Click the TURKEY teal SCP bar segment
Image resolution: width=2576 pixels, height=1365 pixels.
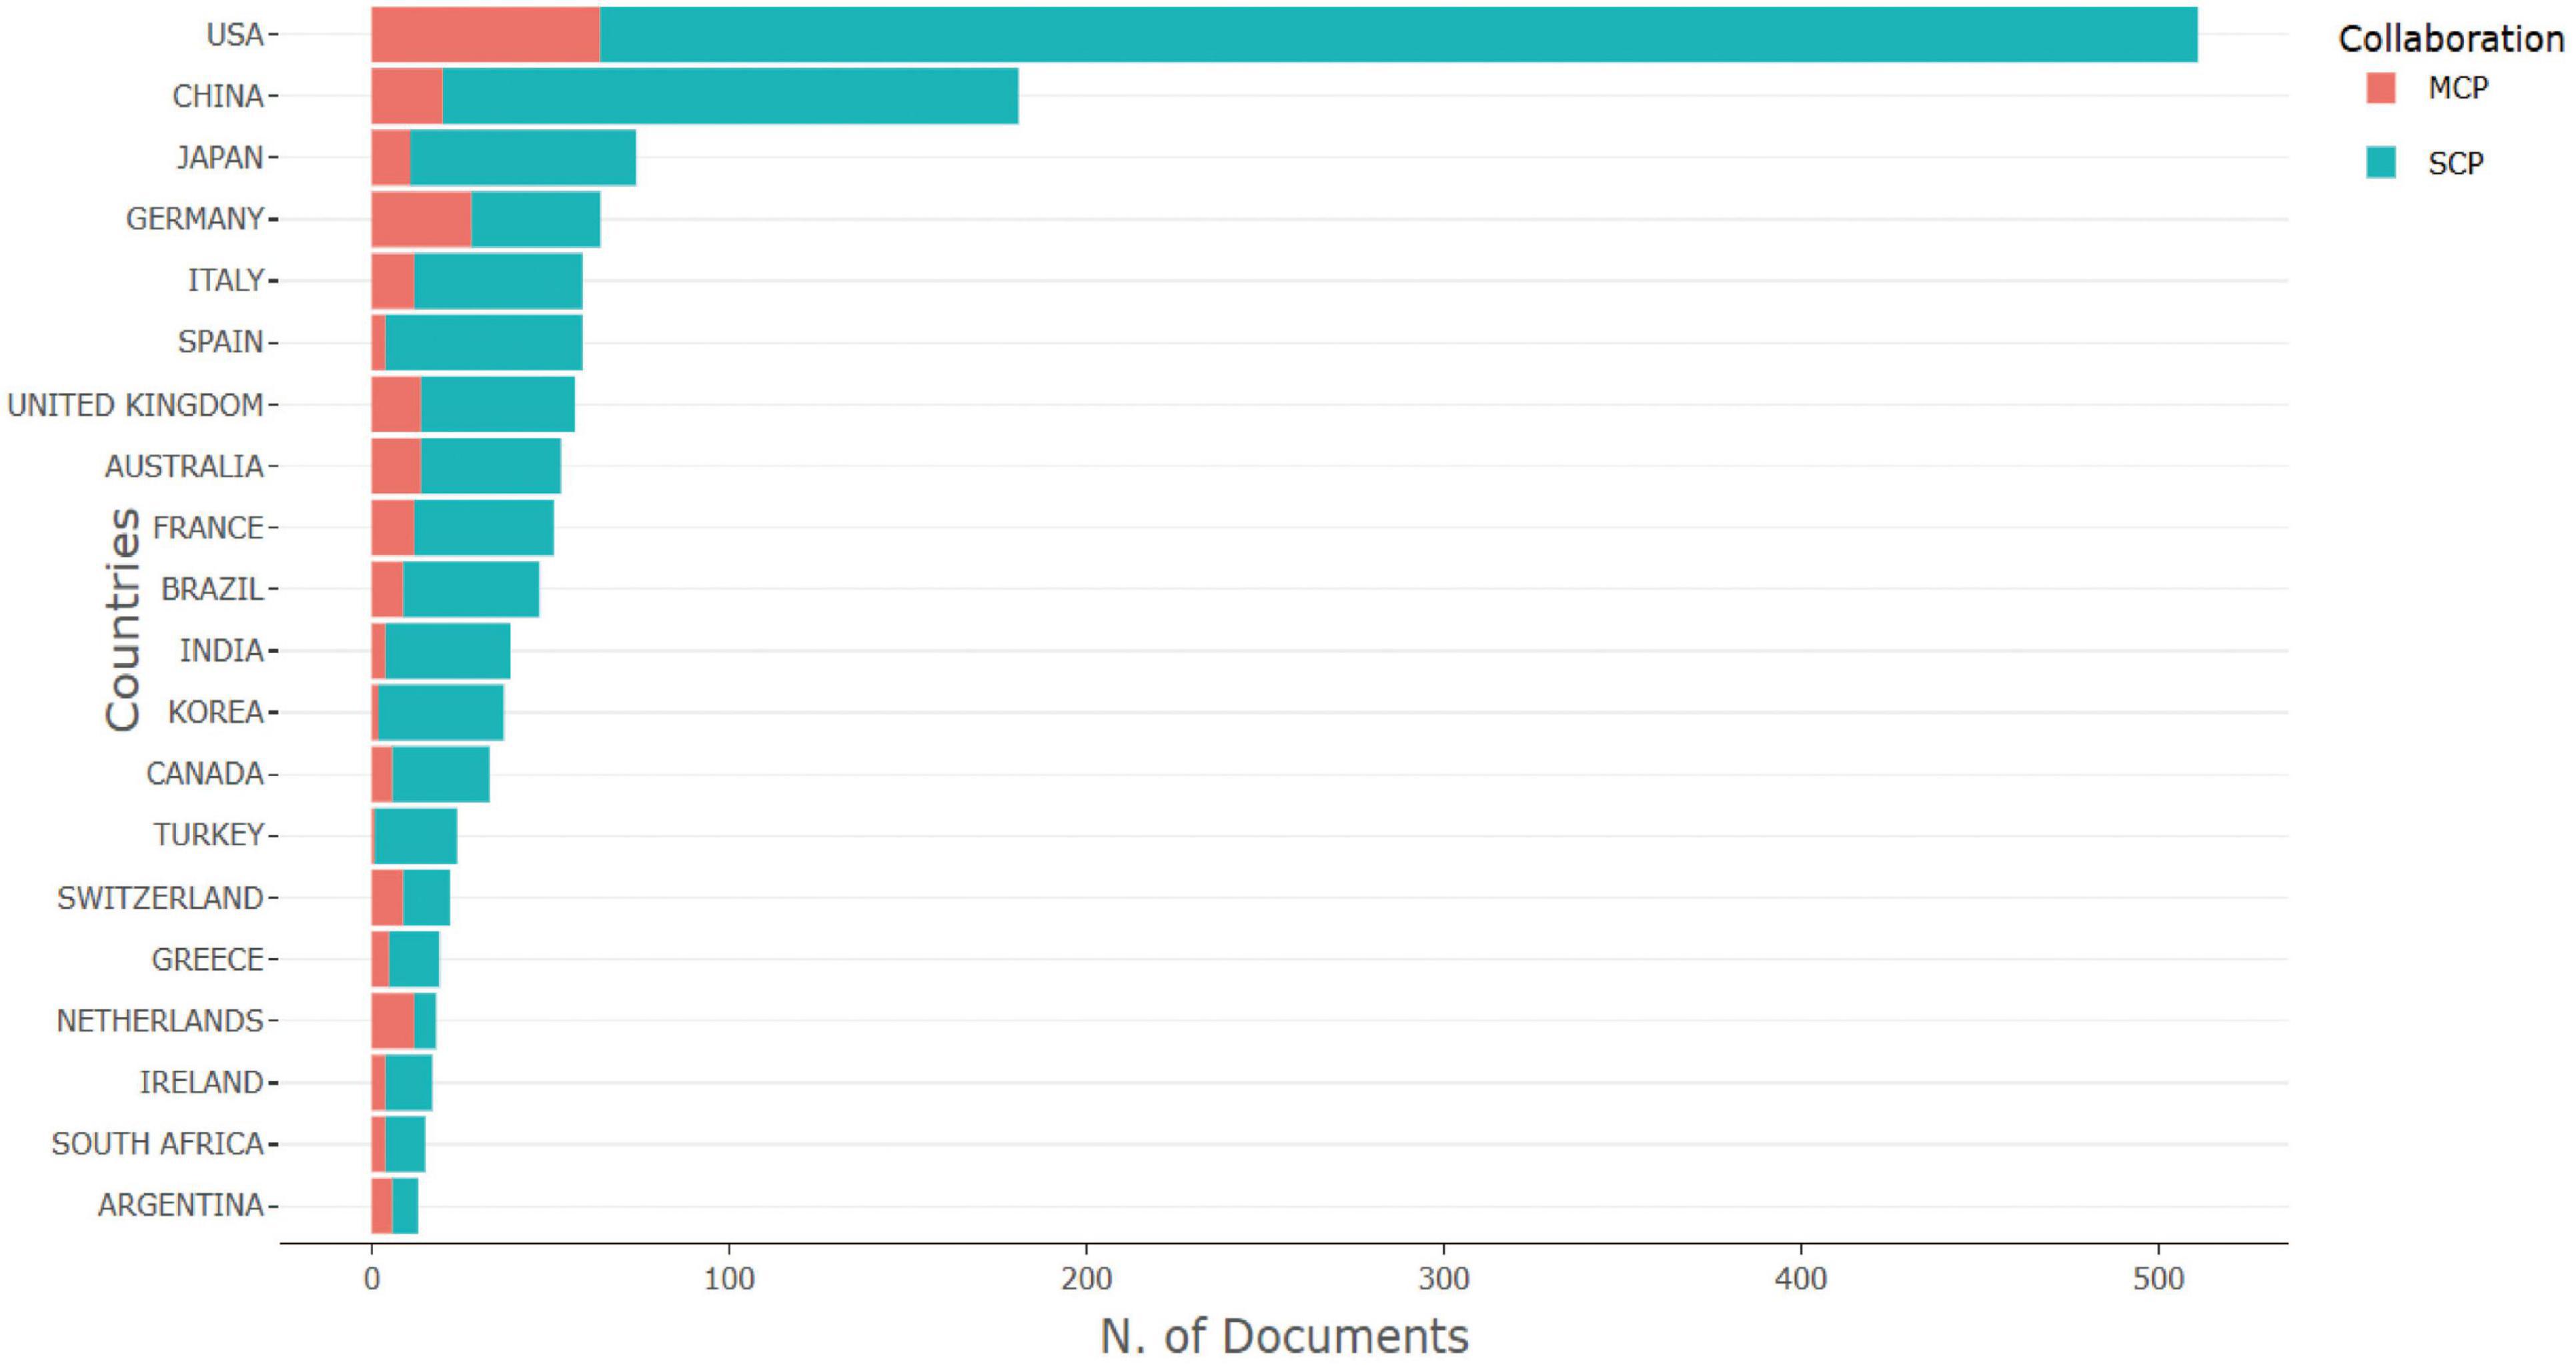416,836
